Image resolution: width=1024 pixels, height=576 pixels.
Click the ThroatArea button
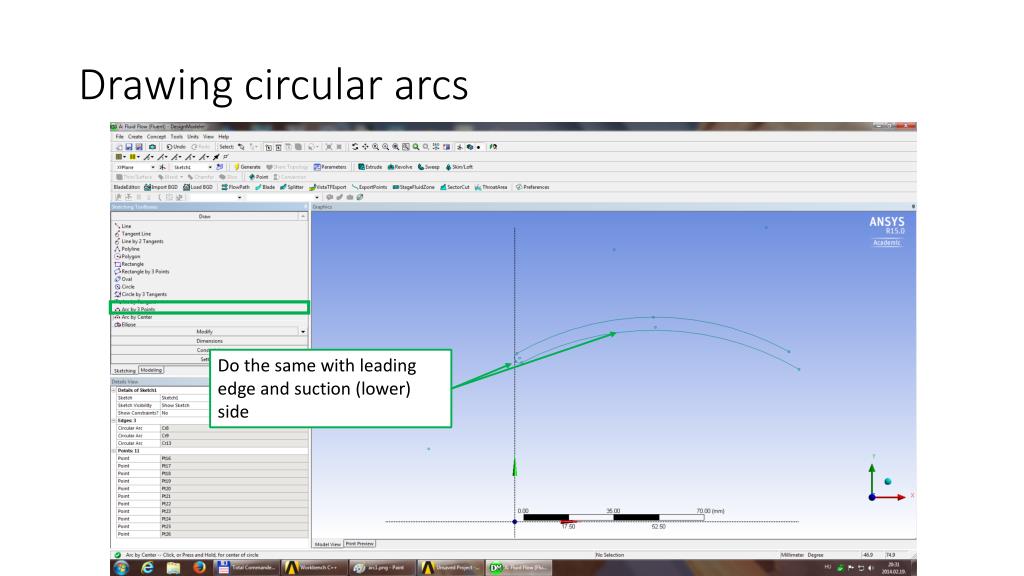click(491, 187)
